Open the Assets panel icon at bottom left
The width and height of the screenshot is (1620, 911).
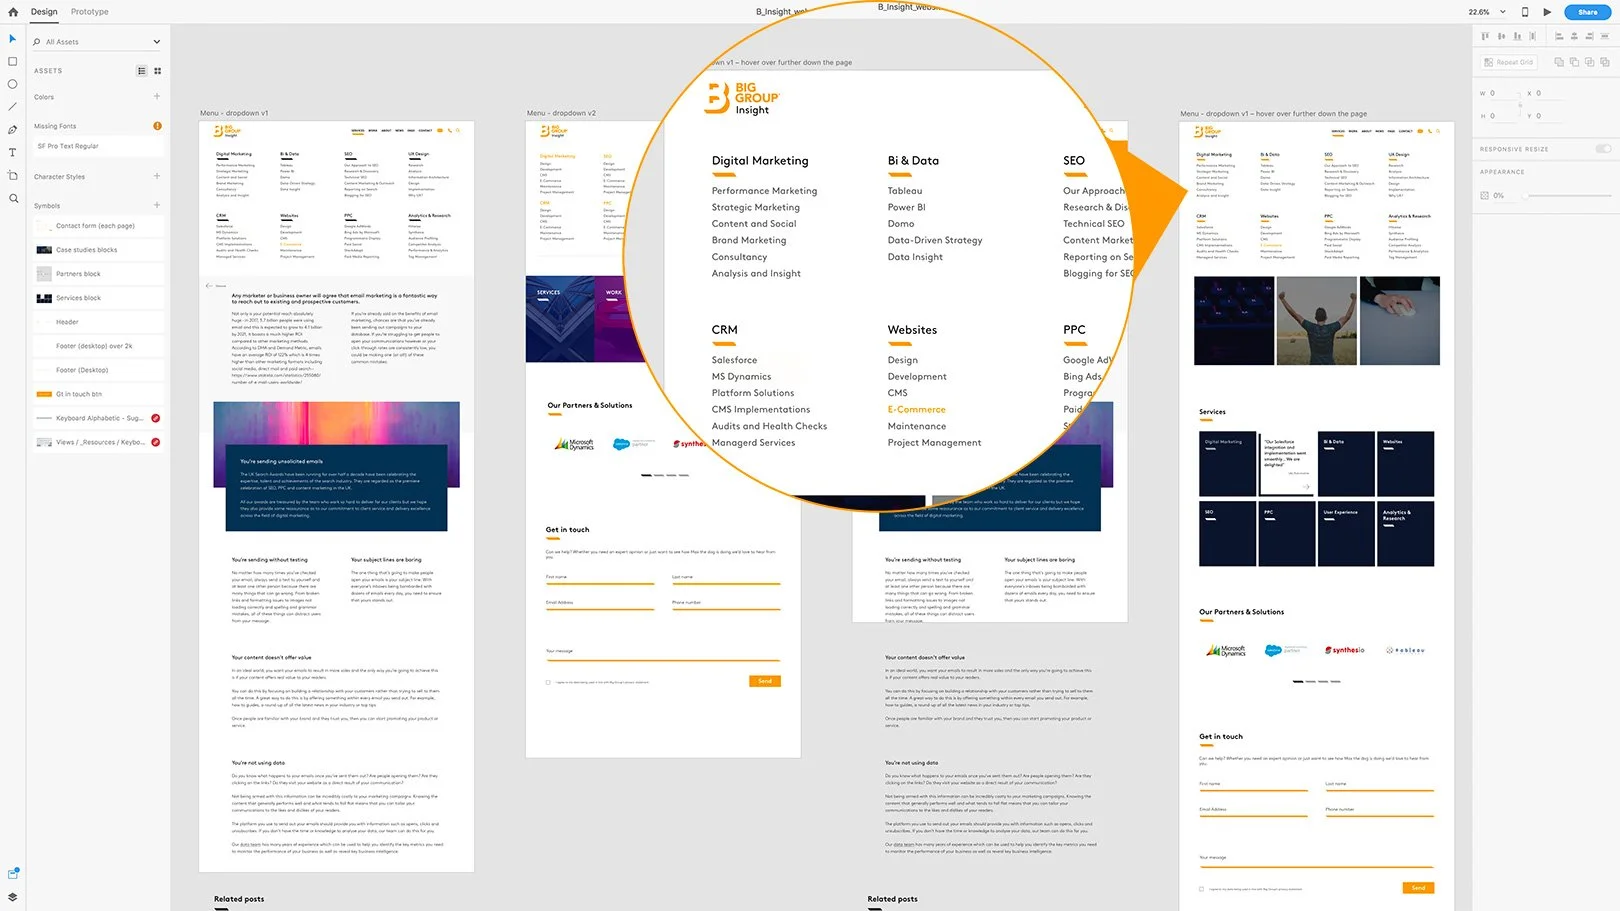13,874
